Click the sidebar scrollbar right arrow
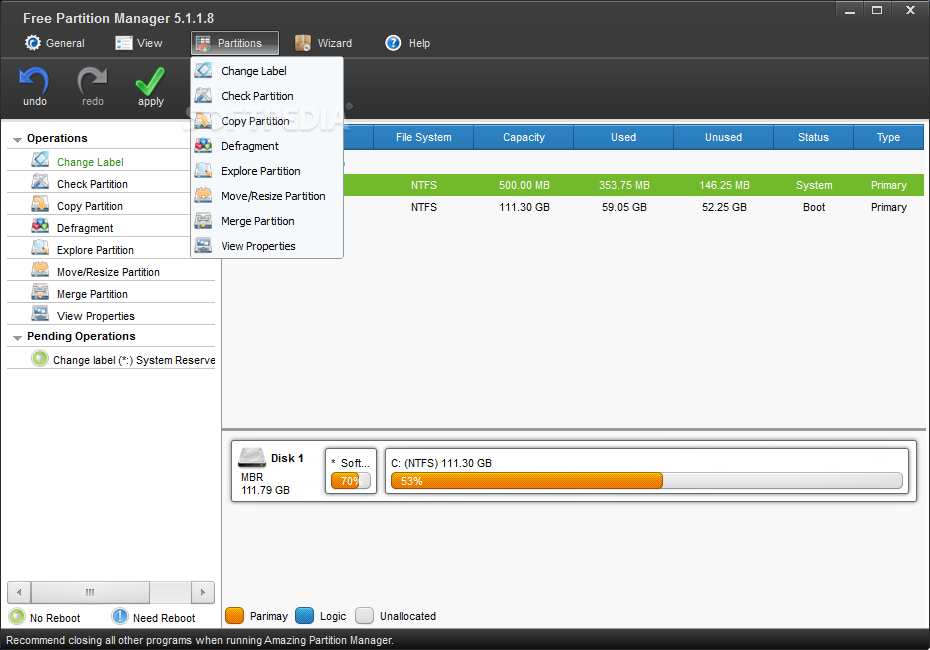The width and height of the screenshot is (930, 650). pyautogui.click(x=203, y=592)
